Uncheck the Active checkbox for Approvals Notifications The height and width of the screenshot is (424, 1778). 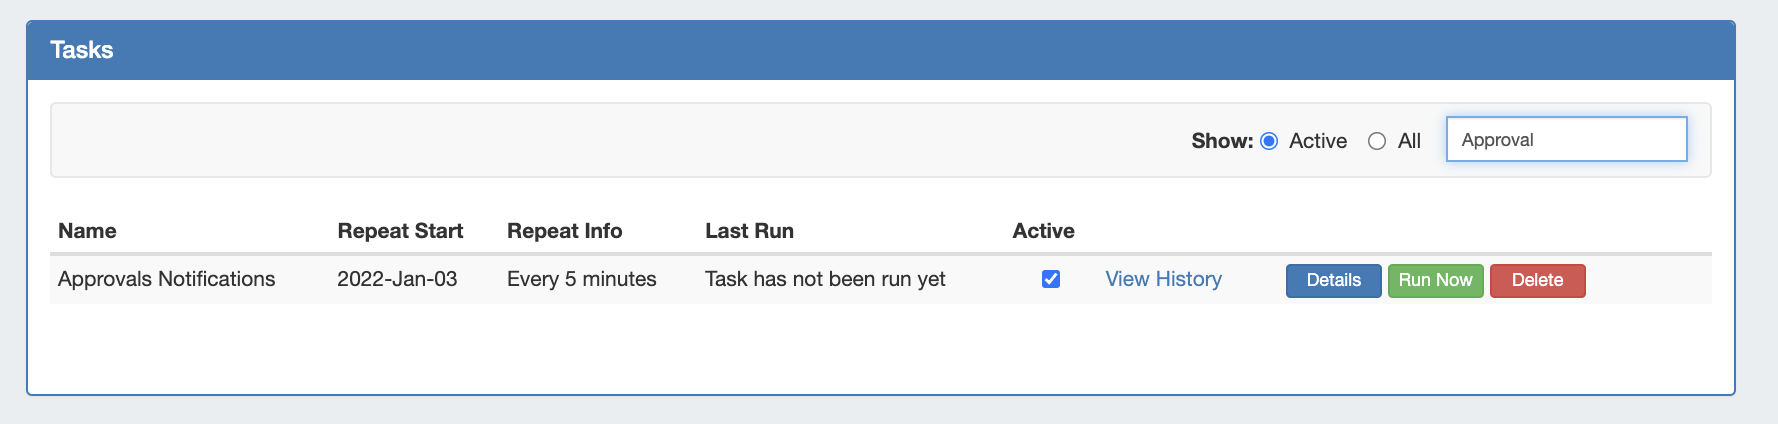1051,279
